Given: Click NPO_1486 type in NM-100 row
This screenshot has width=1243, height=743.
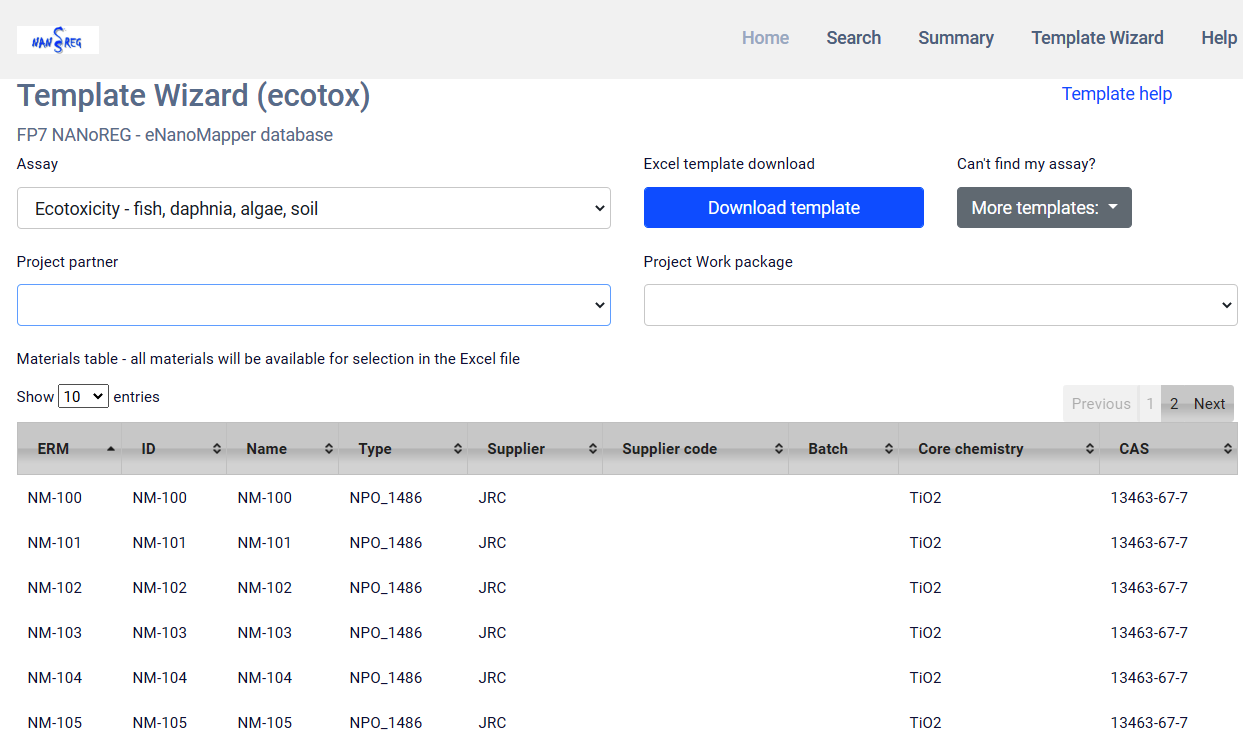Looking at the screenshot, I should (x=386, y=498).
